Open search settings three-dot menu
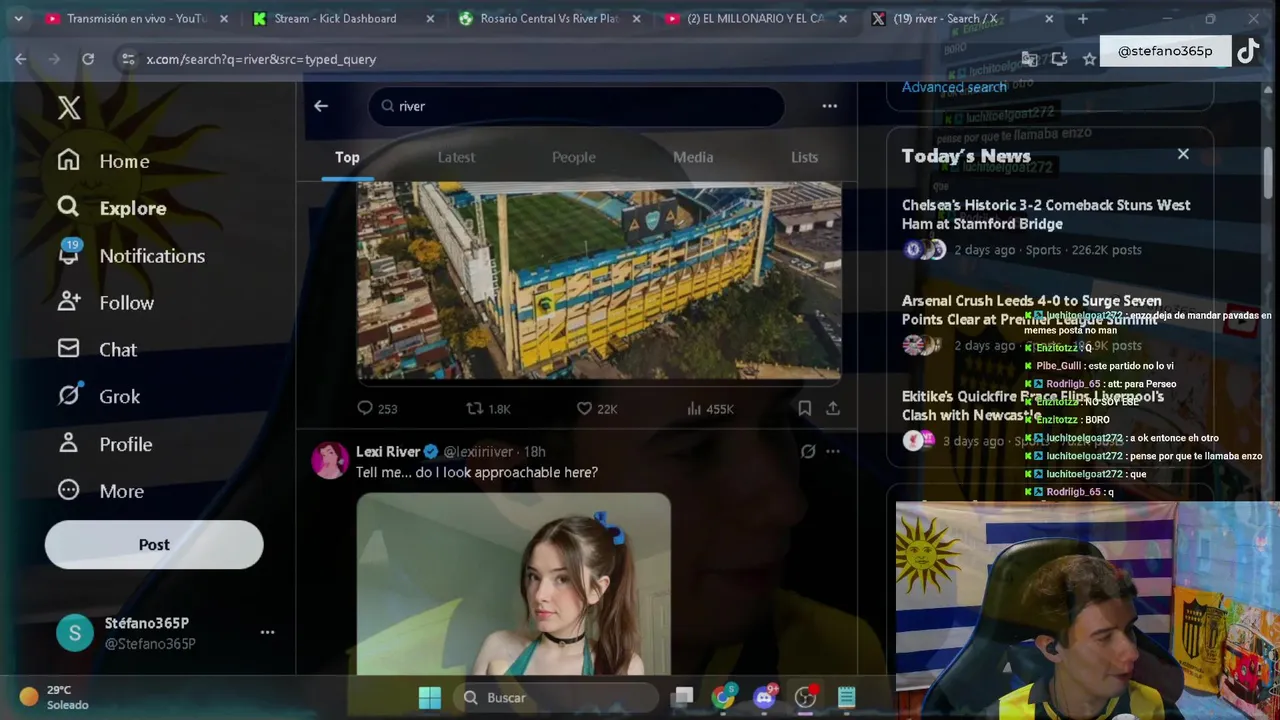Image resolution: width=1280 pixels, height=720 pixels. tap(830, 106)
